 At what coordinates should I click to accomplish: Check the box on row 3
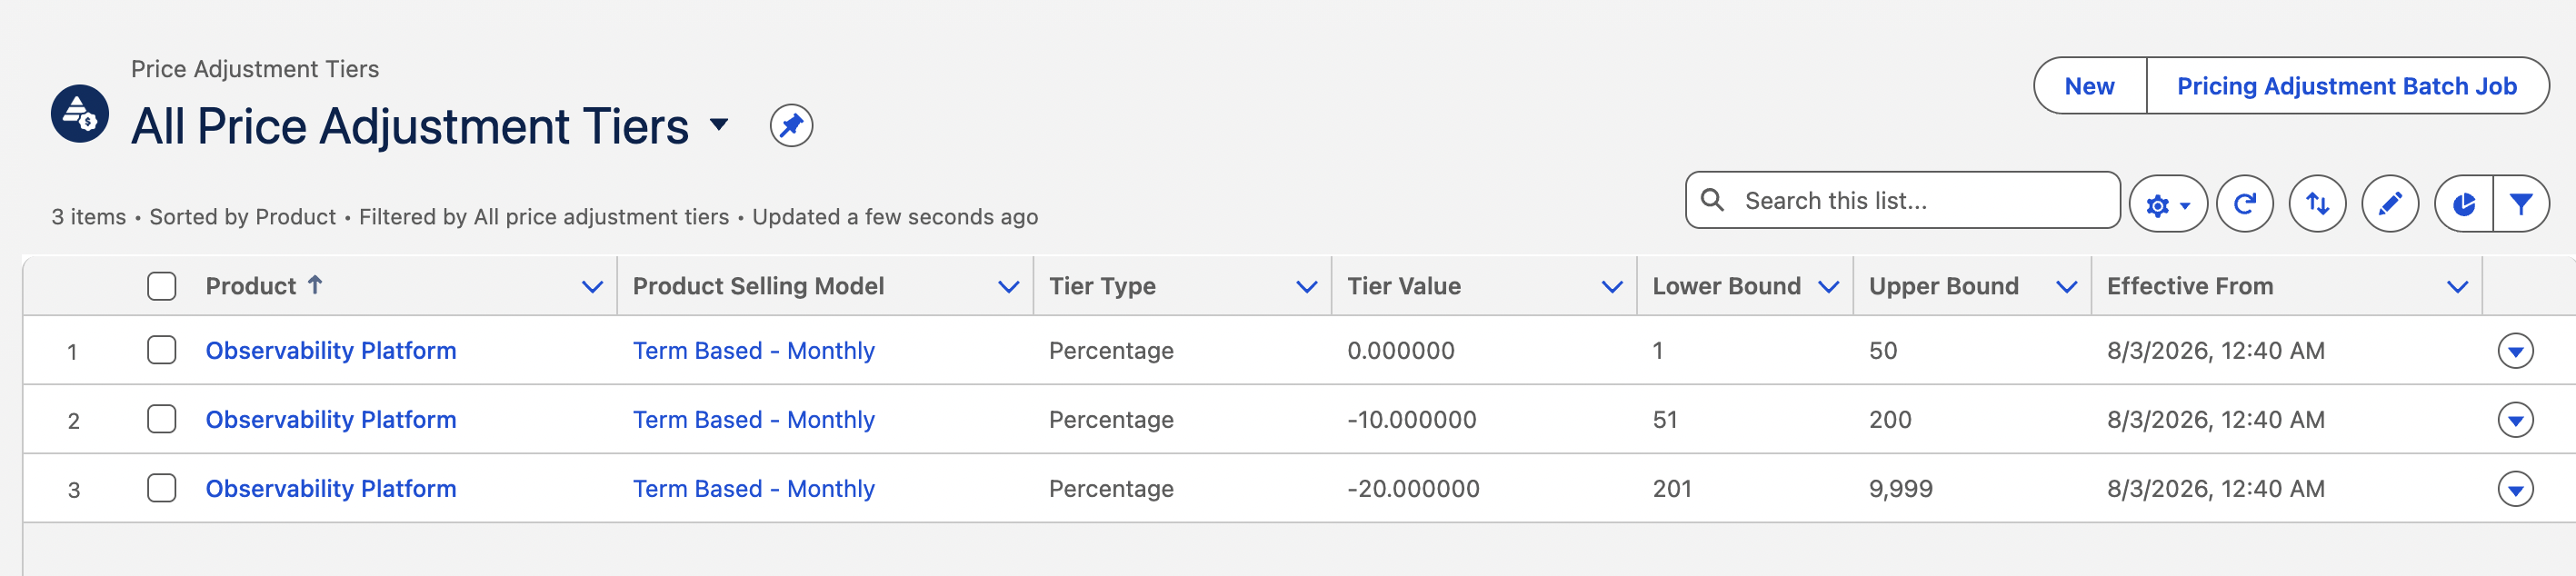point(161,488)
